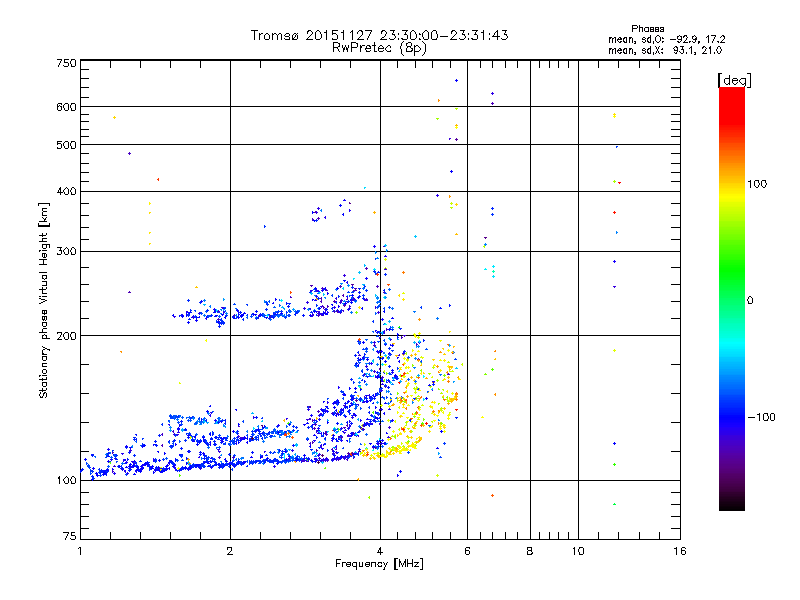Click the black bottom of the colorbar
Screen dimensions: 800x600
tap(732, 503)
